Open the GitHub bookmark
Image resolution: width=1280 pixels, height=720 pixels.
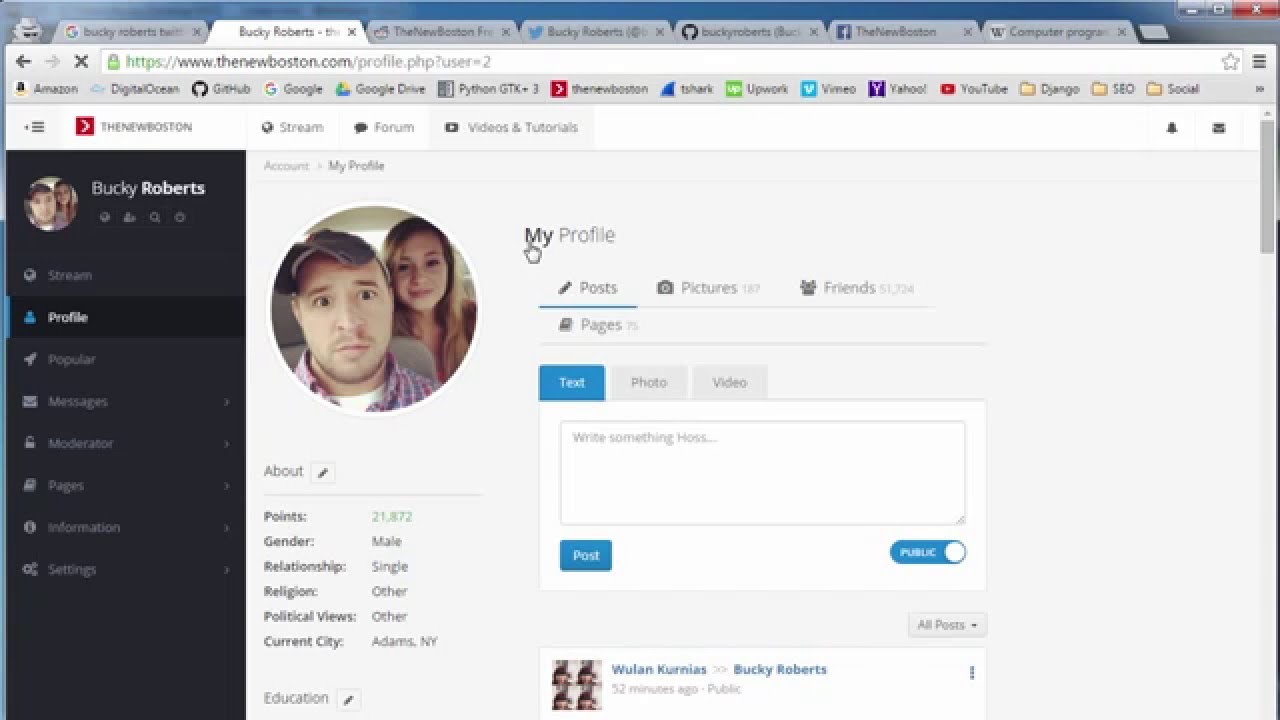pyautogui.click(x=221, y=89)
